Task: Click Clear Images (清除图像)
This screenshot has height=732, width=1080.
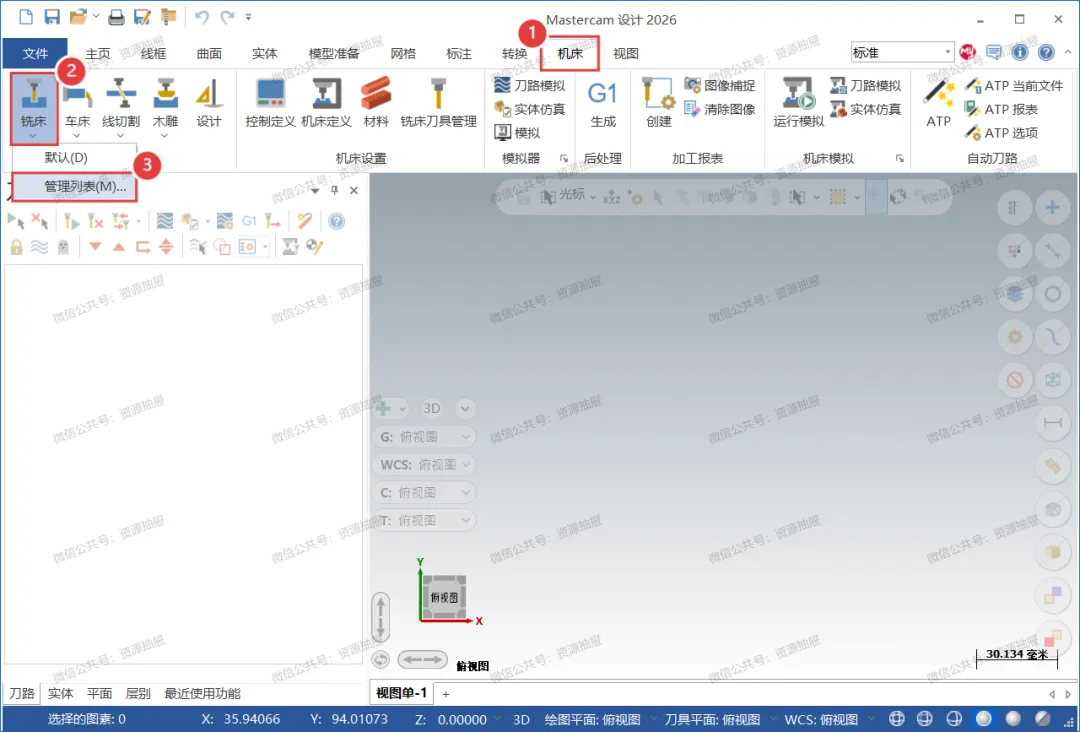Action: 719,109
